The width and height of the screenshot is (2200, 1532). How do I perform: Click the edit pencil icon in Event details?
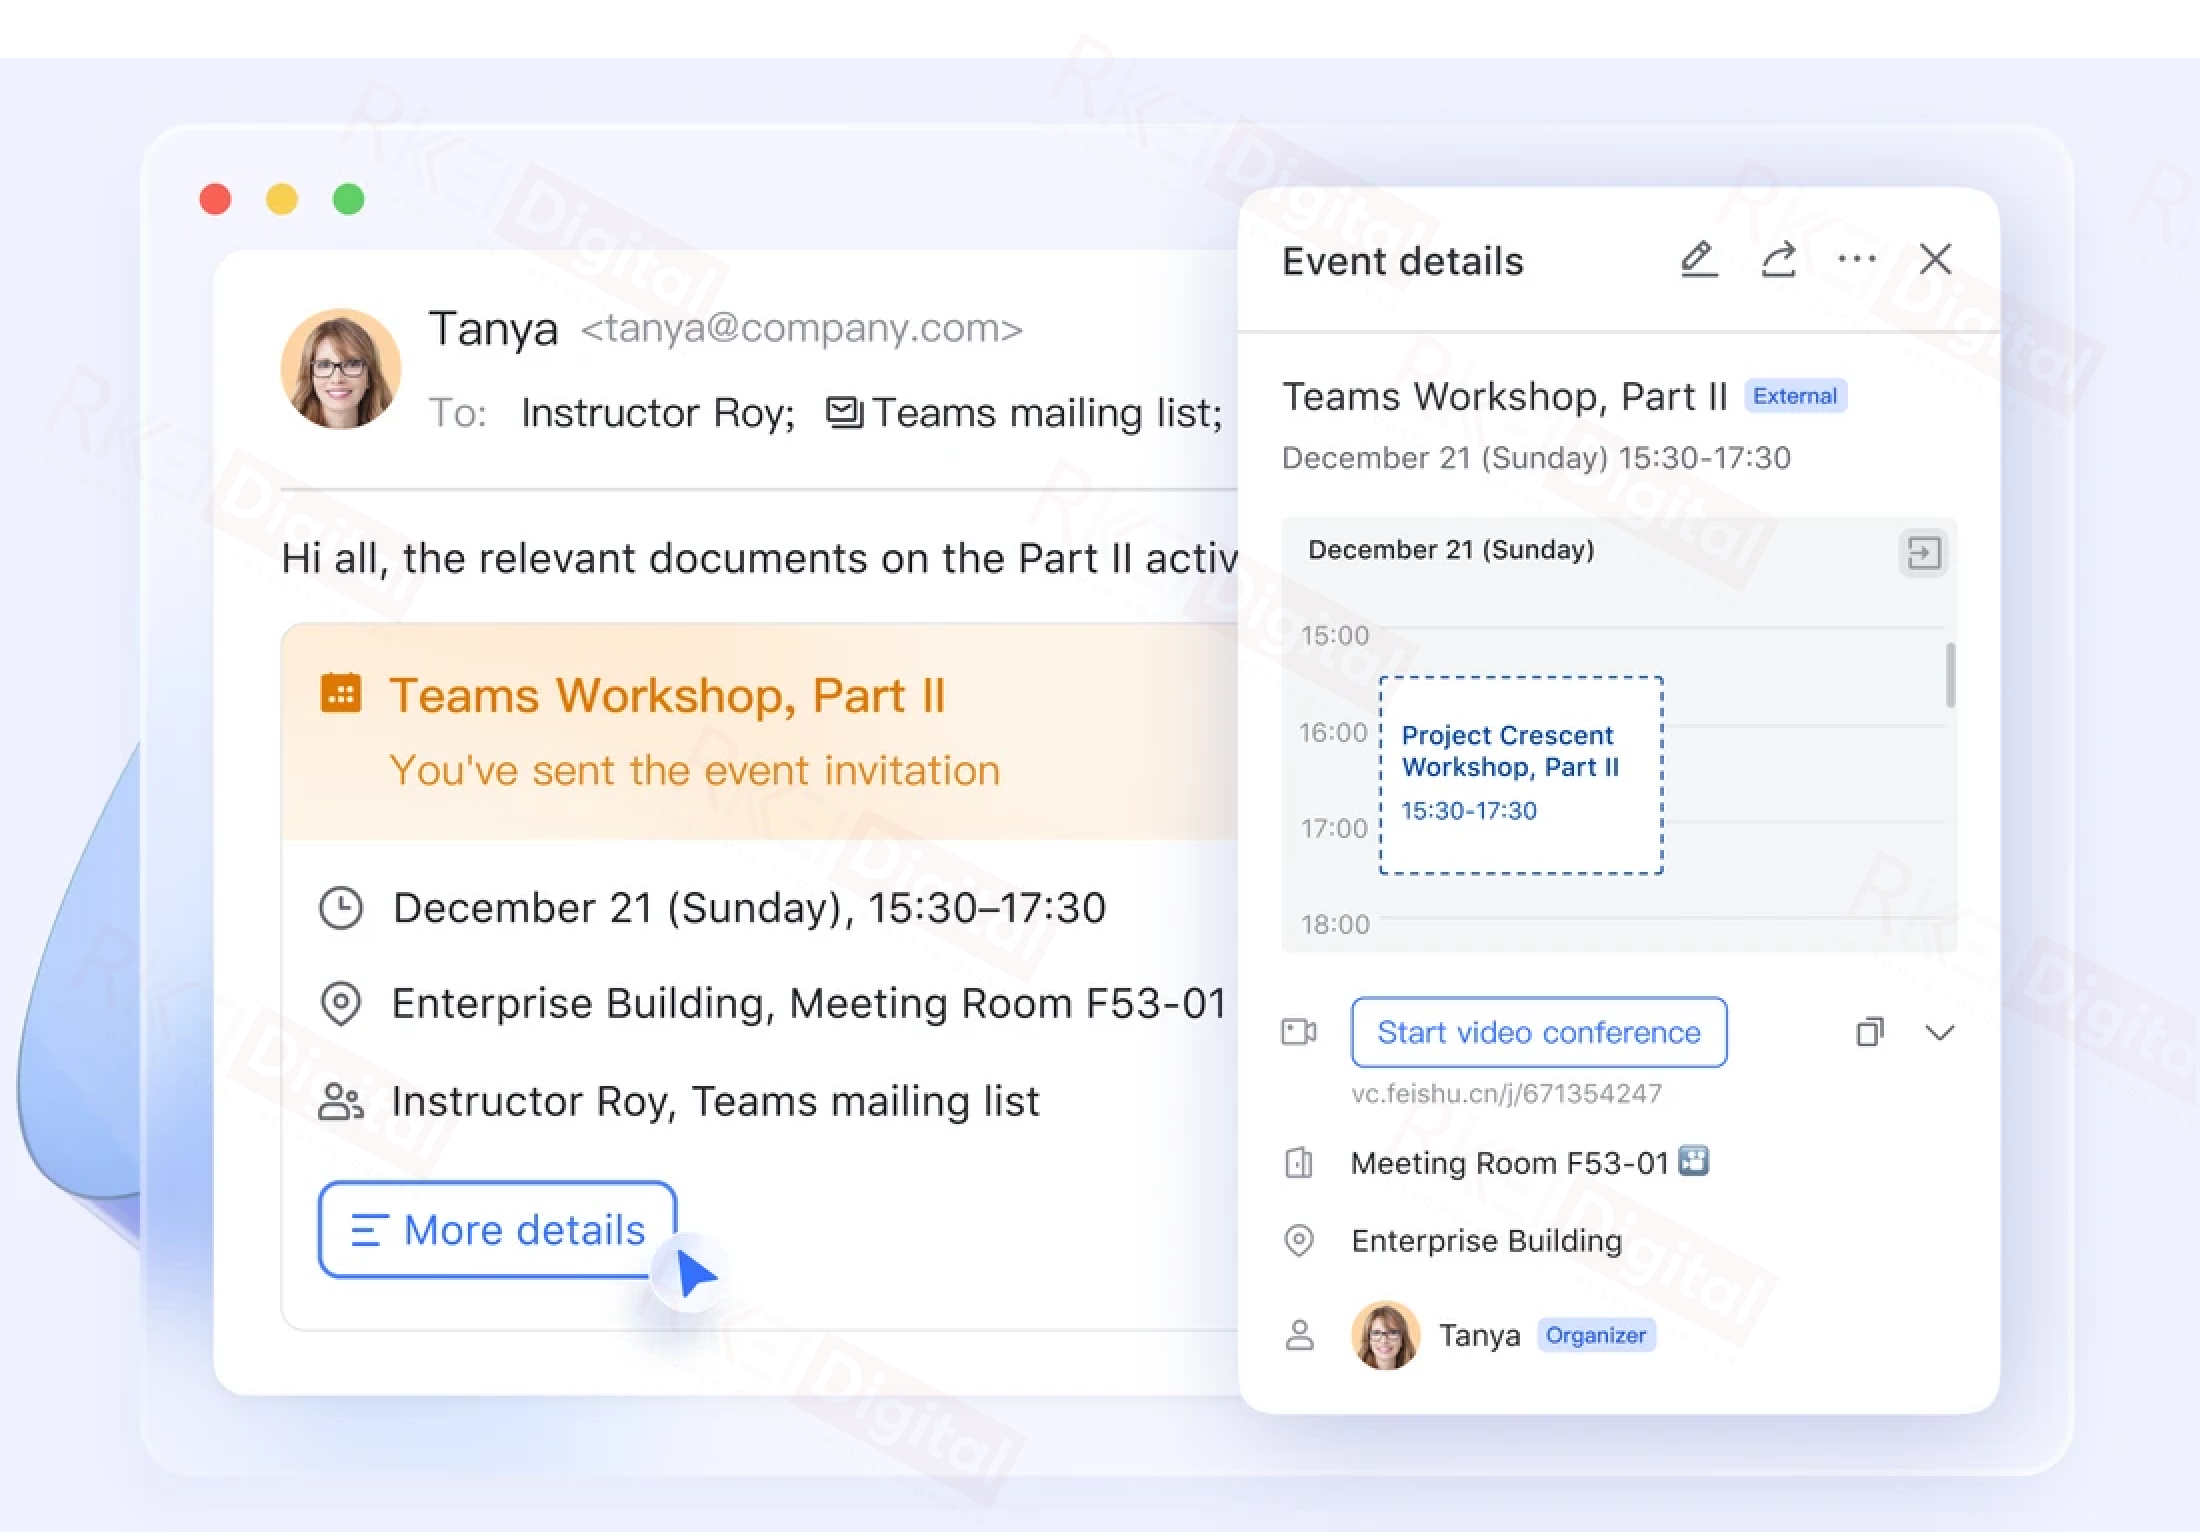coord(1698,260)
